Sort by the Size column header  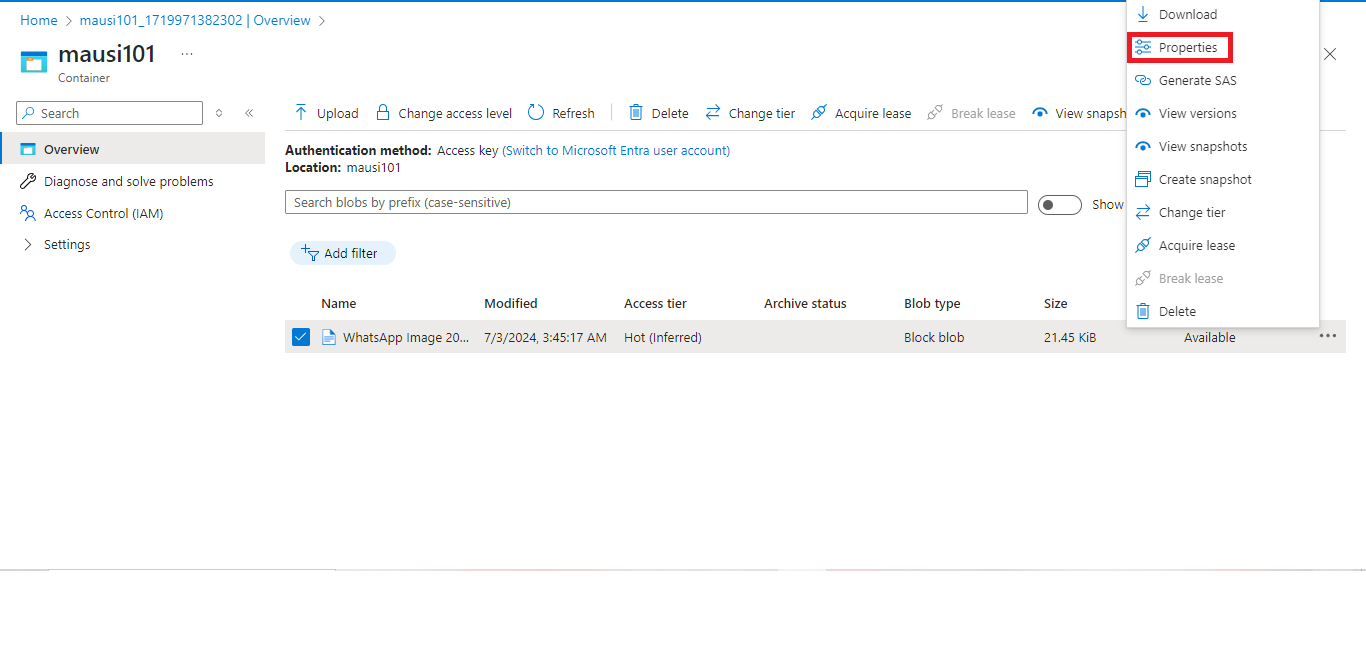1056,303
